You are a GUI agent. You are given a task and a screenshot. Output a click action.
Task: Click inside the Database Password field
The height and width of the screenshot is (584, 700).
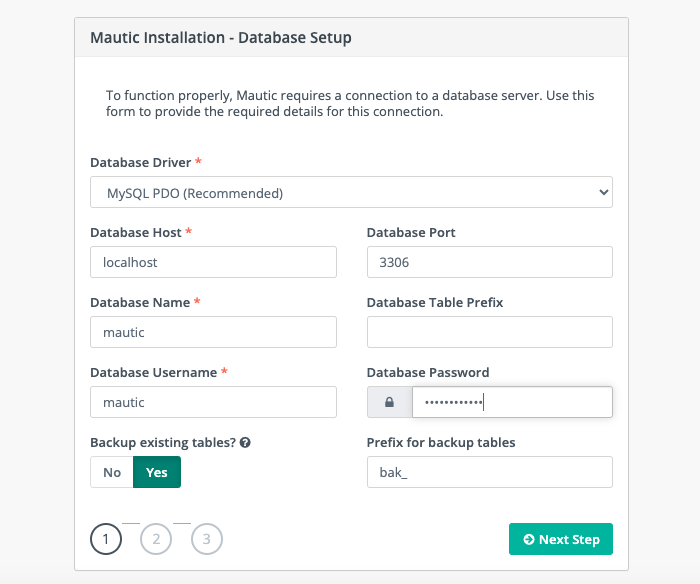511,402
